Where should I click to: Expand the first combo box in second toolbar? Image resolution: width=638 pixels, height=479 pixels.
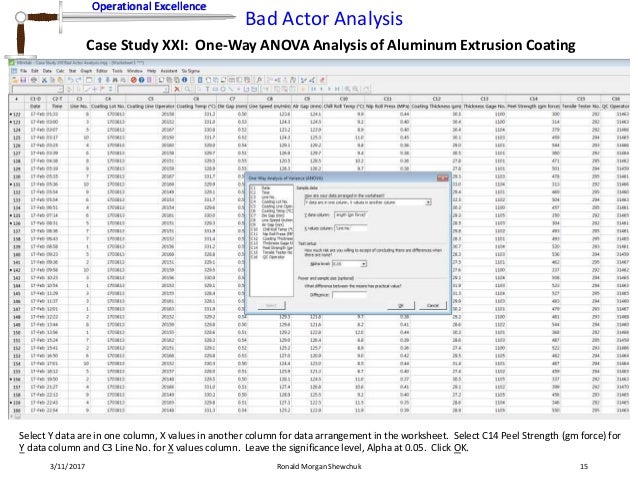[61, 89]
